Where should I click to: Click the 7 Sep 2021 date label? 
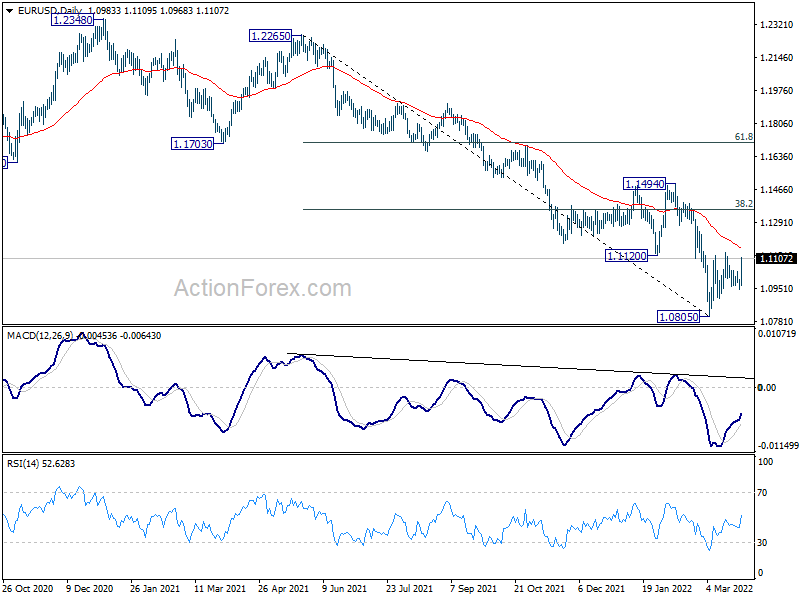pyautogui.click(x=473, y=589)
